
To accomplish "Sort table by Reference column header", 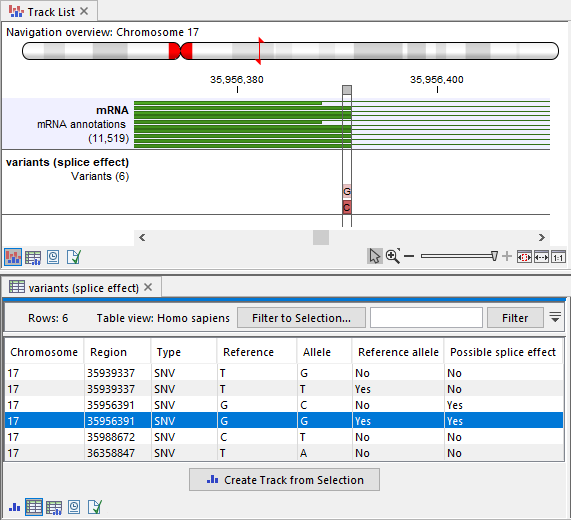I will pos(257,352).
